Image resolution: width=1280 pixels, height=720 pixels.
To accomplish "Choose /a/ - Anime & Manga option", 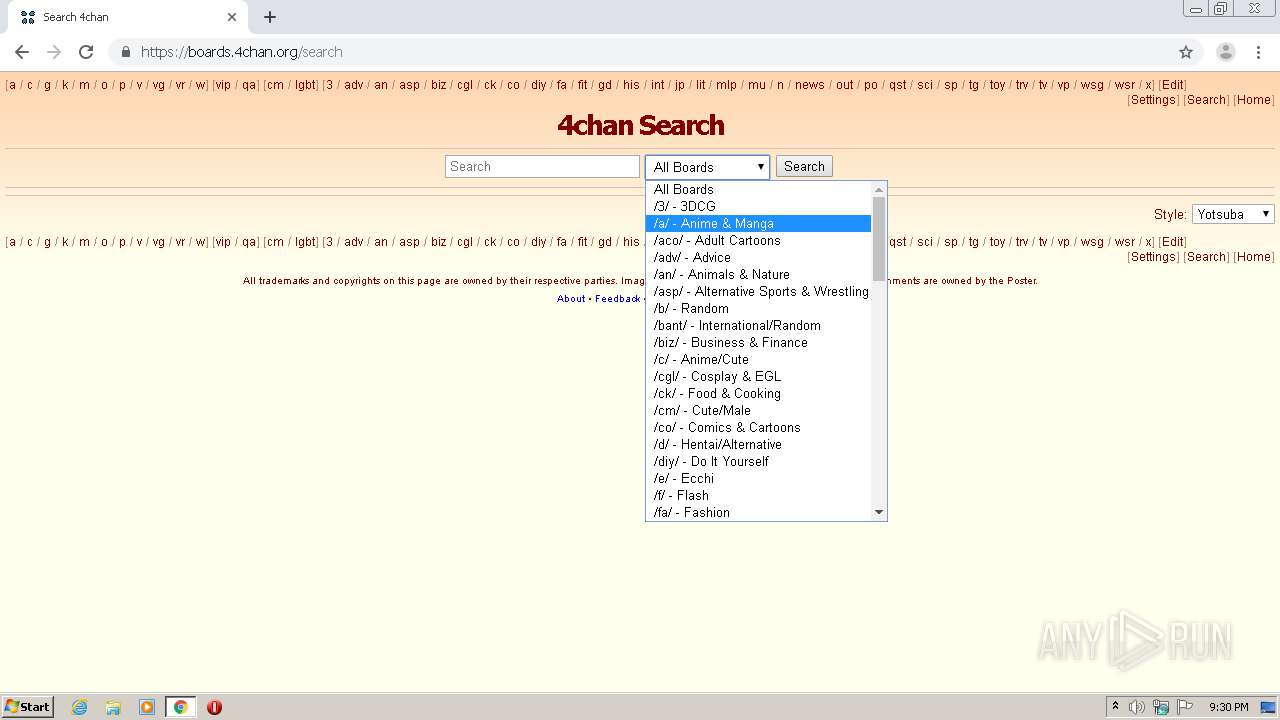I will tap(758, 223).
